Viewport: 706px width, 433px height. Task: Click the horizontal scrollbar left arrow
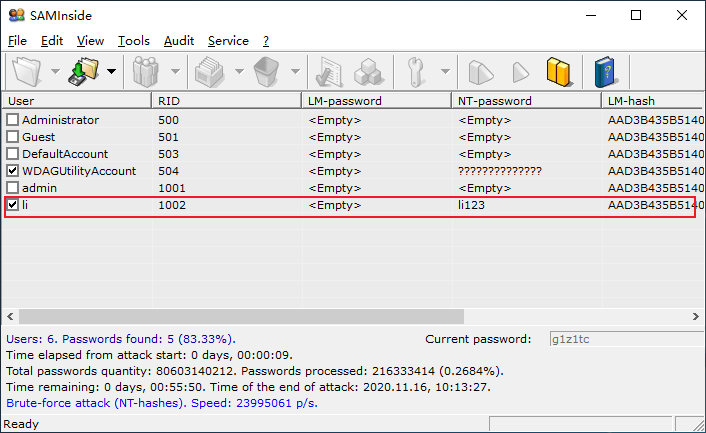(x=10, y=316)
